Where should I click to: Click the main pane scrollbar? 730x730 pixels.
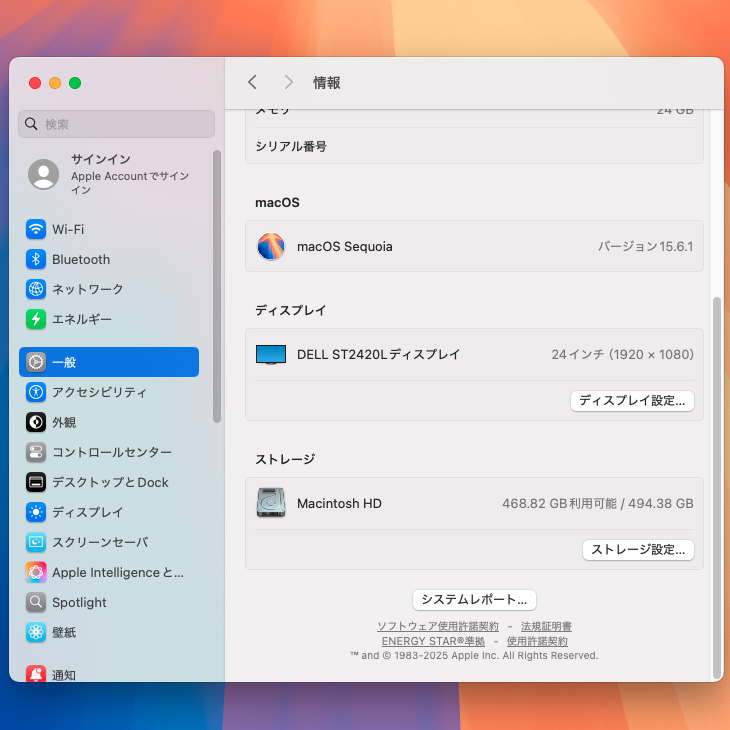point(717,487)
